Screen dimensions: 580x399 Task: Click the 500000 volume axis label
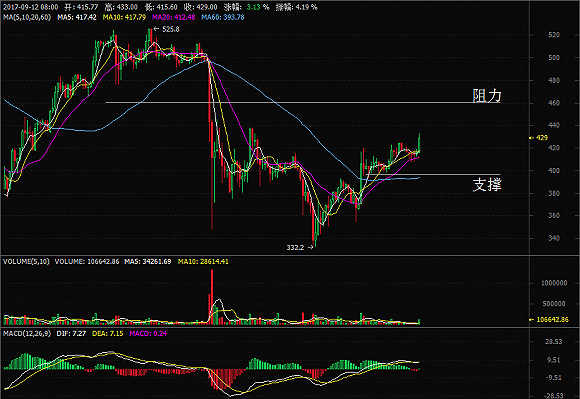(x=554, y=304)
